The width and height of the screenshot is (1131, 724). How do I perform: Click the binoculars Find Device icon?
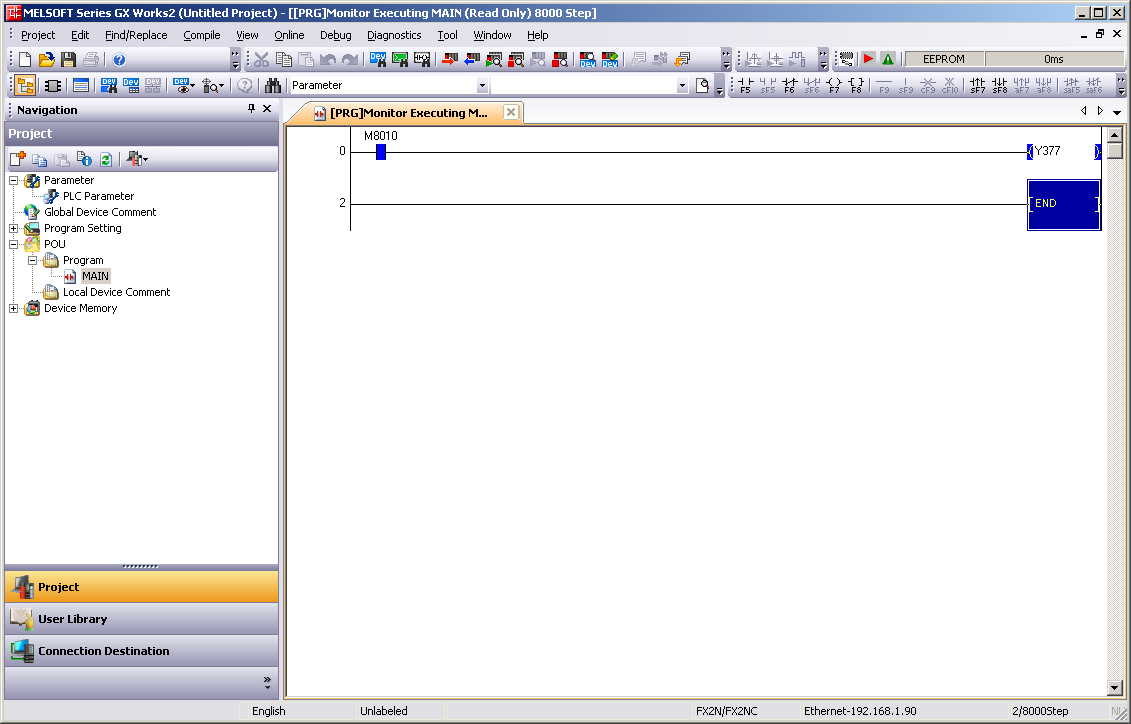click(x=272, y=86)
